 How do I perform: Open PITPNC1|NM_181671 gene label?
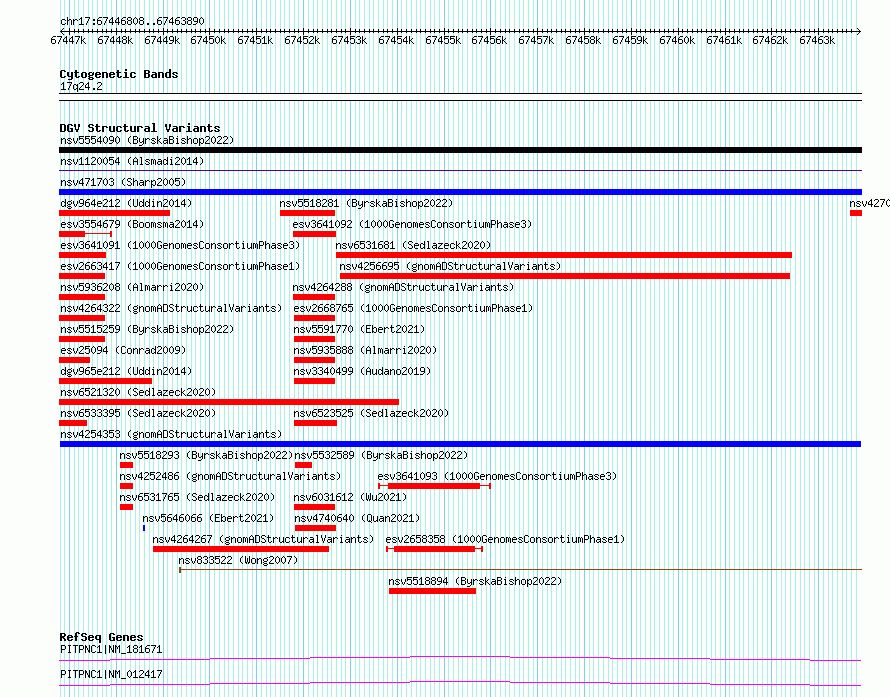[111, 649]
